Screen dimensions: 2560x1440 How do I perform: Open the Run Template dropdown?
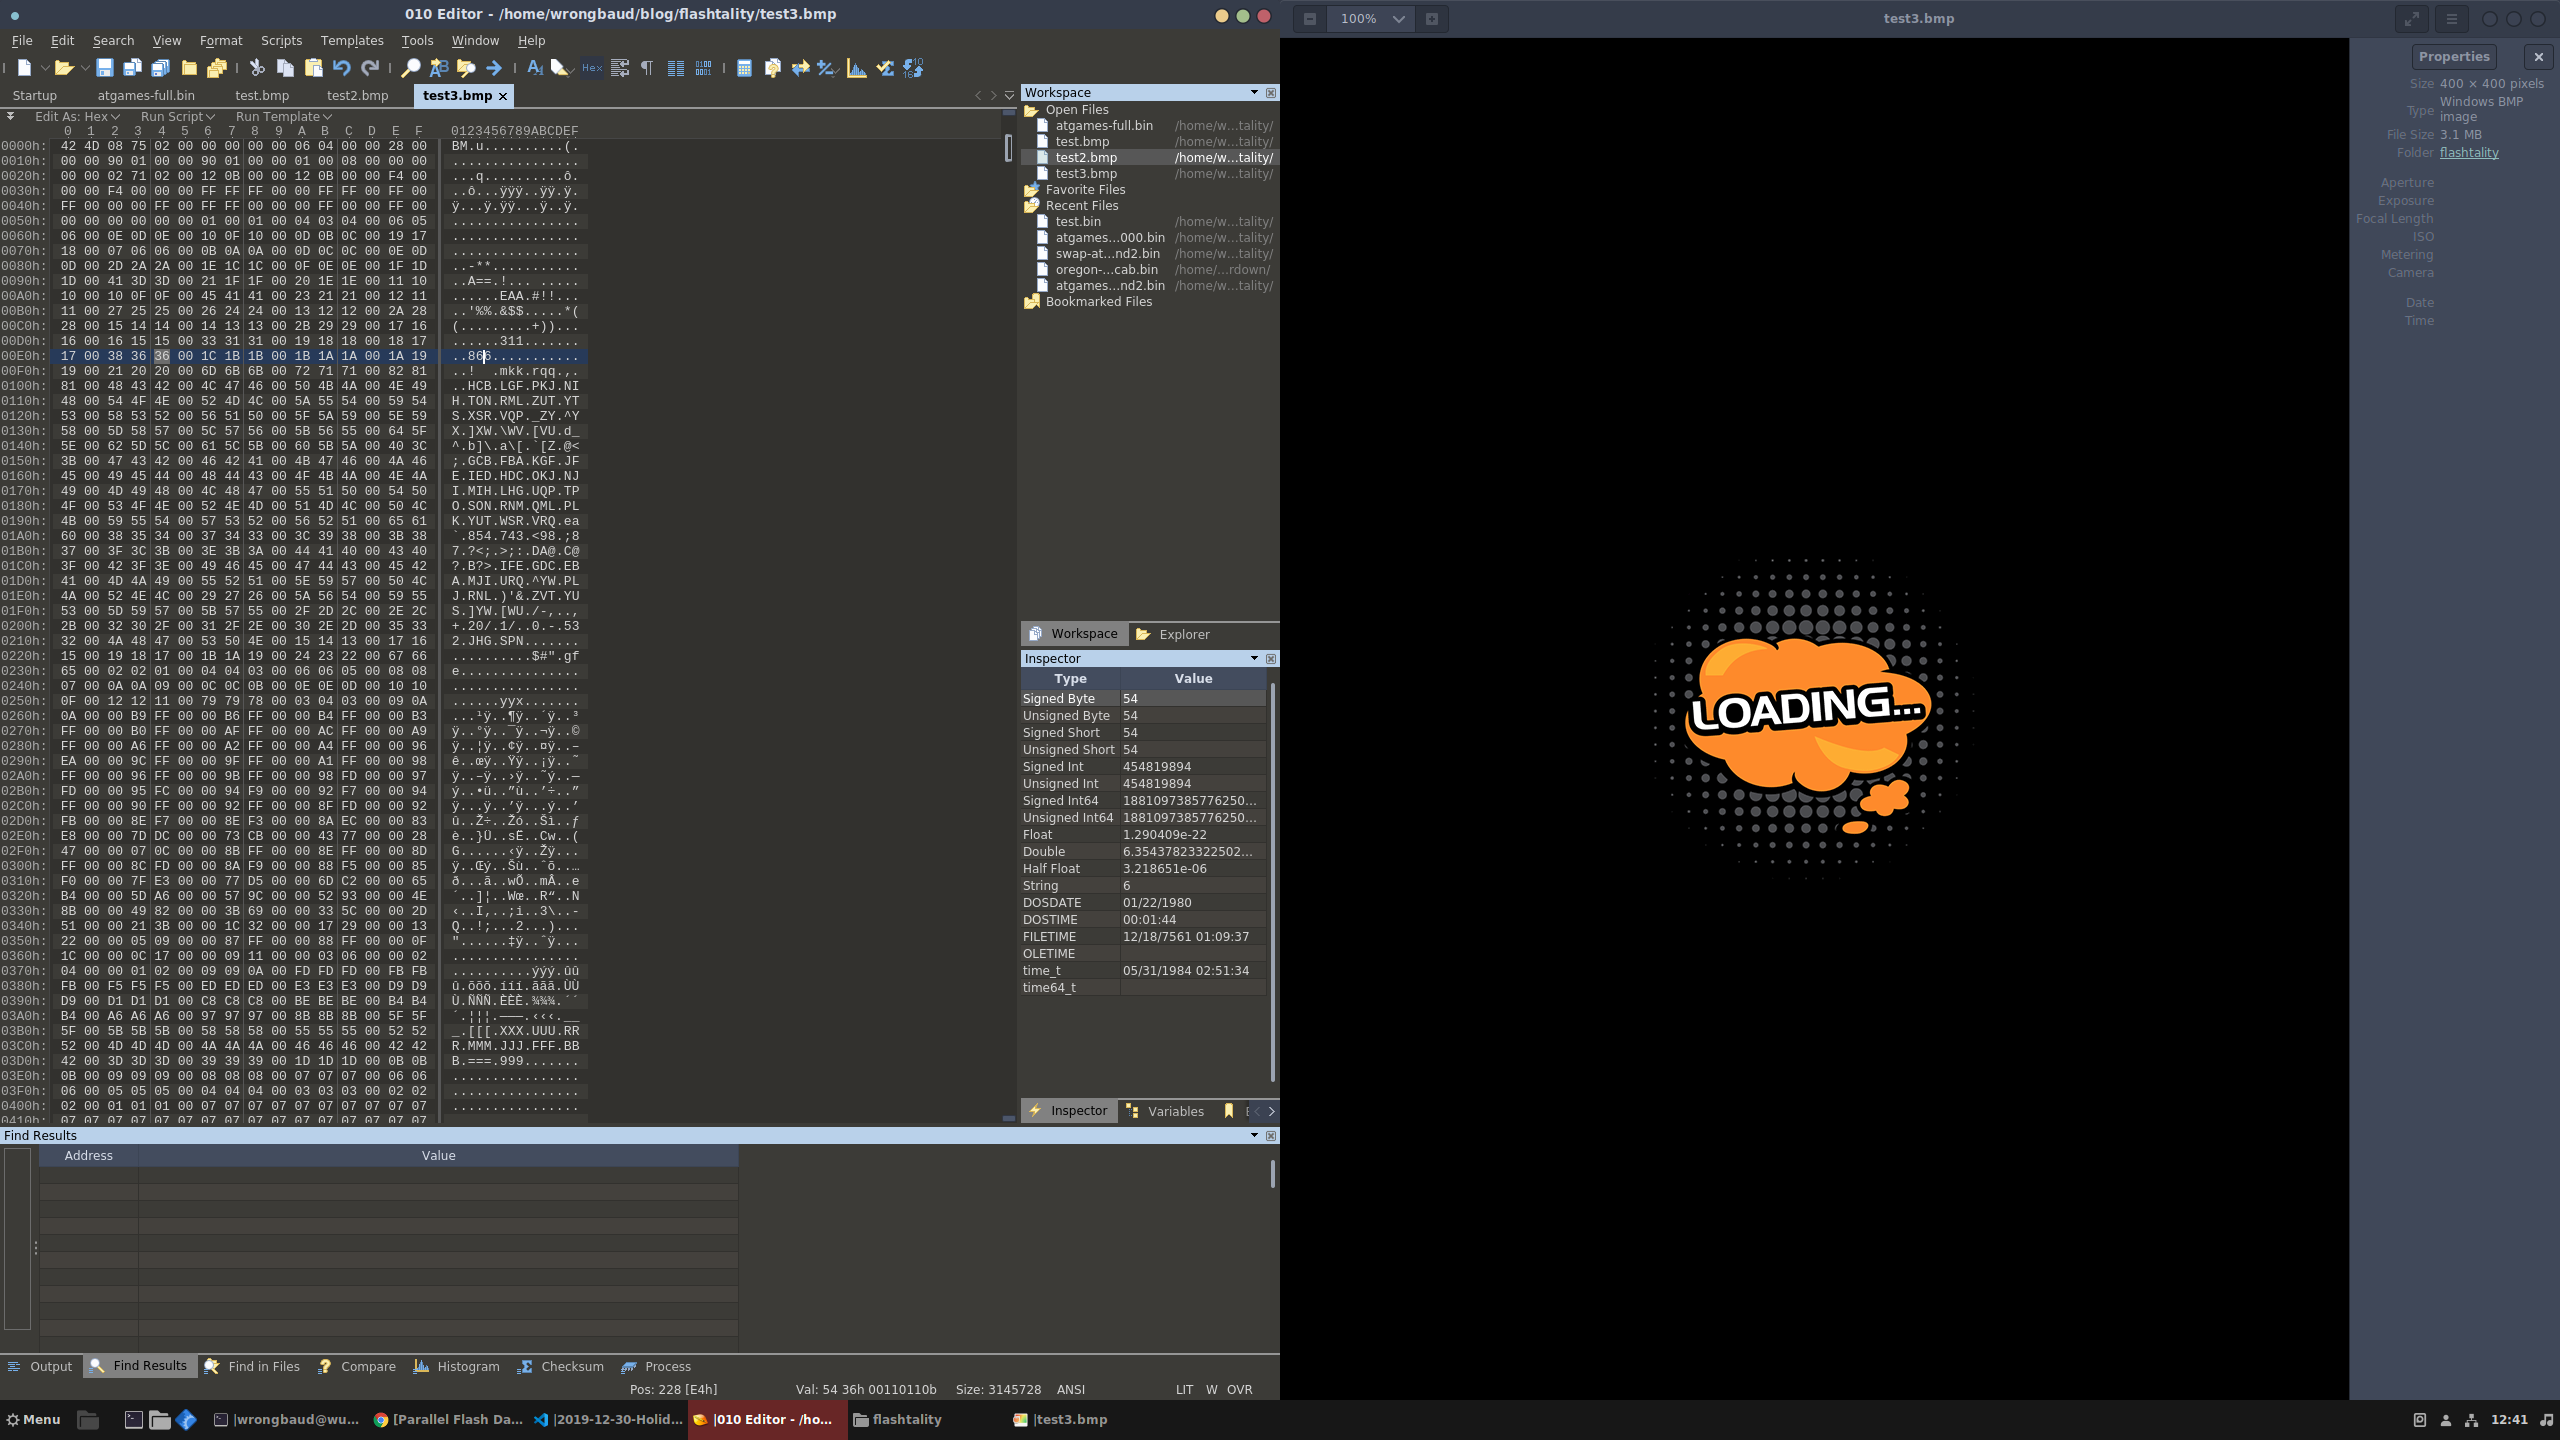283,116
